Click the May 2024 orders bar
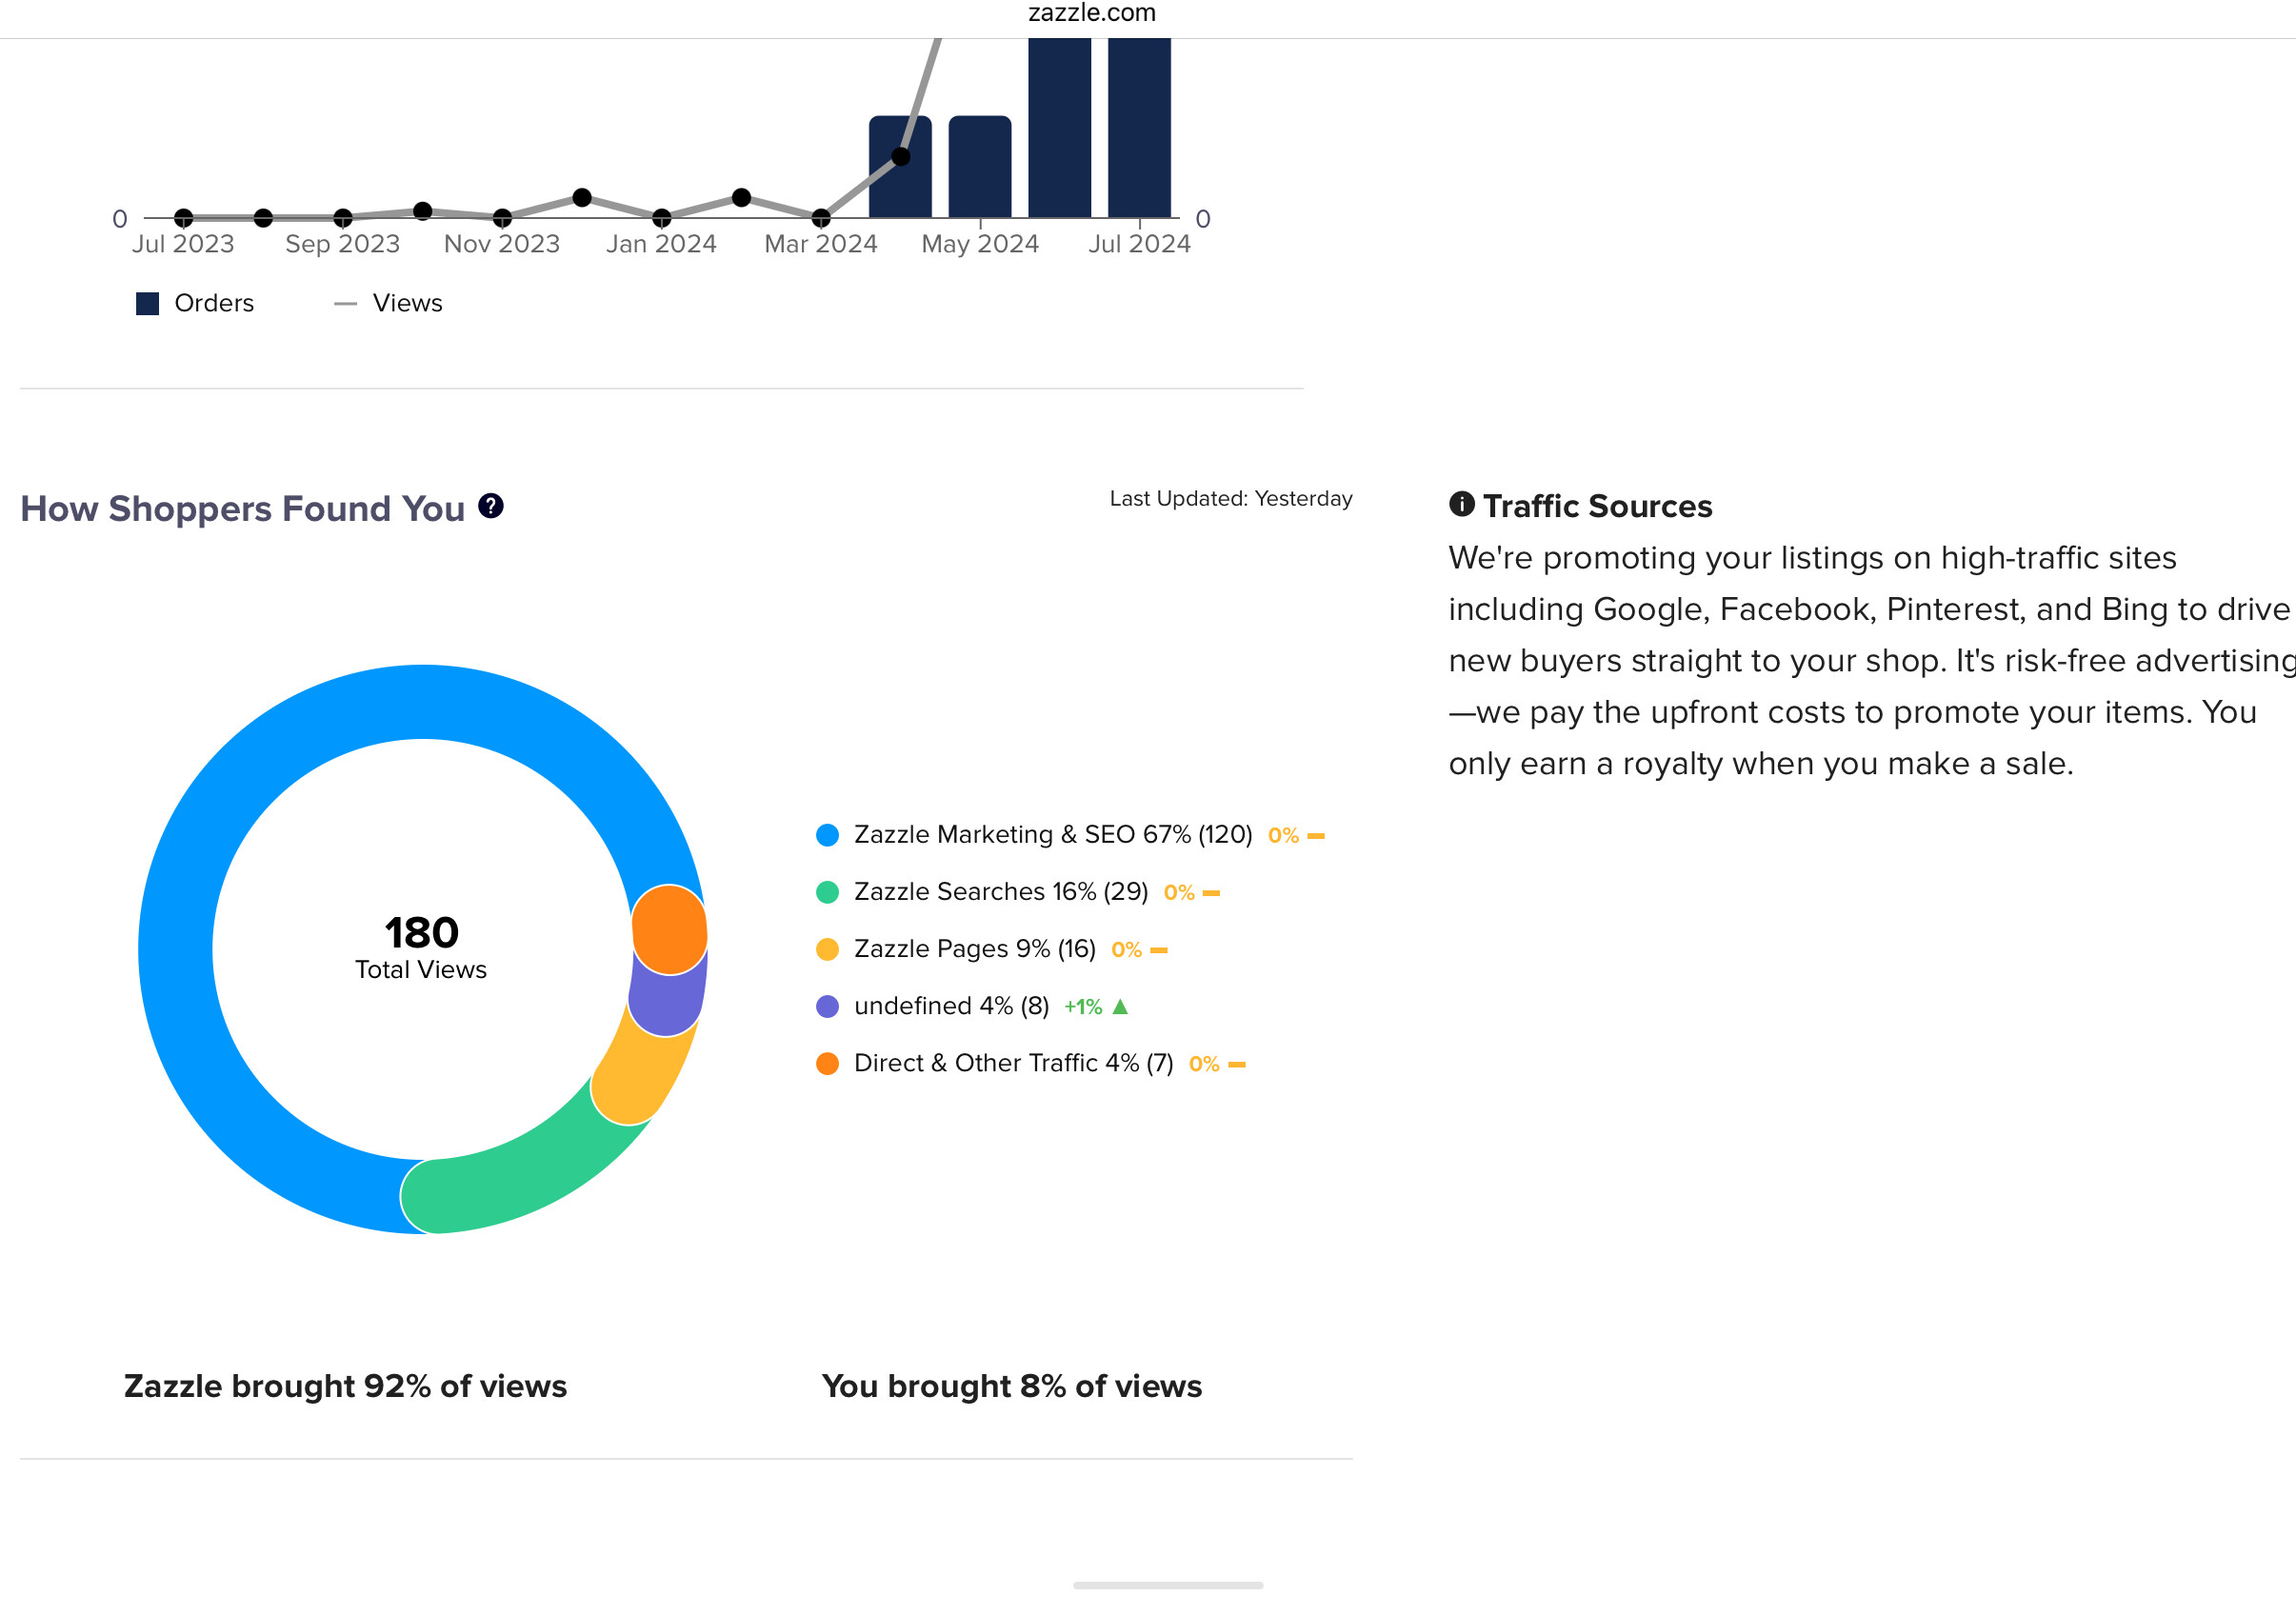The image size is (2296, 1616). coord(980,167)
